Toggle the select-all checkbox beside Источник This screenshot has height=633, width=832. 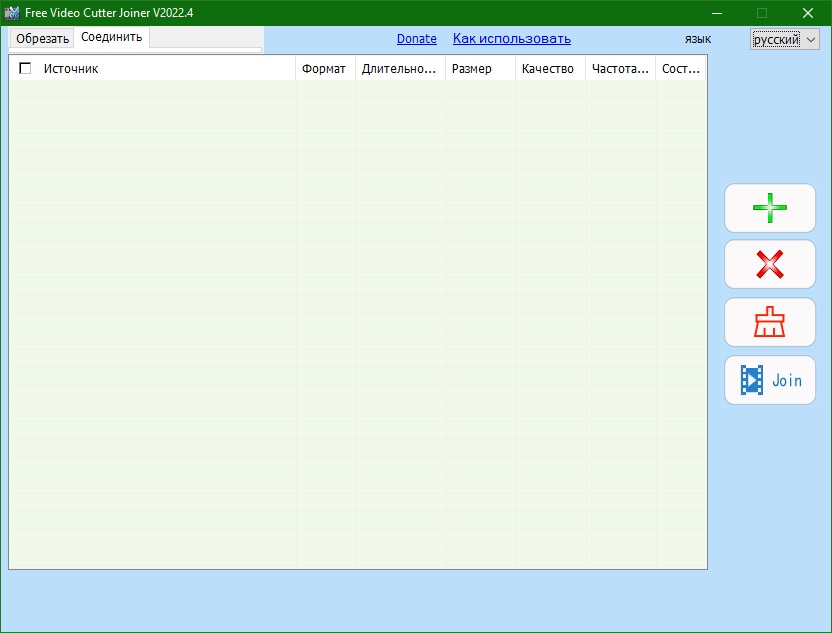coord(25,68)
